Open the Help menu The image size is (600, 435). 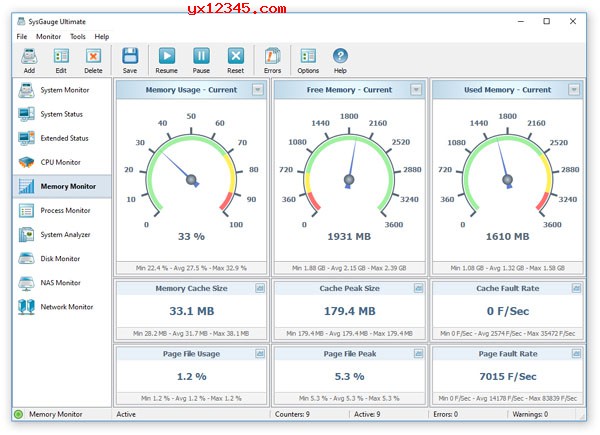pyautogui.click(x=102, y=37)
